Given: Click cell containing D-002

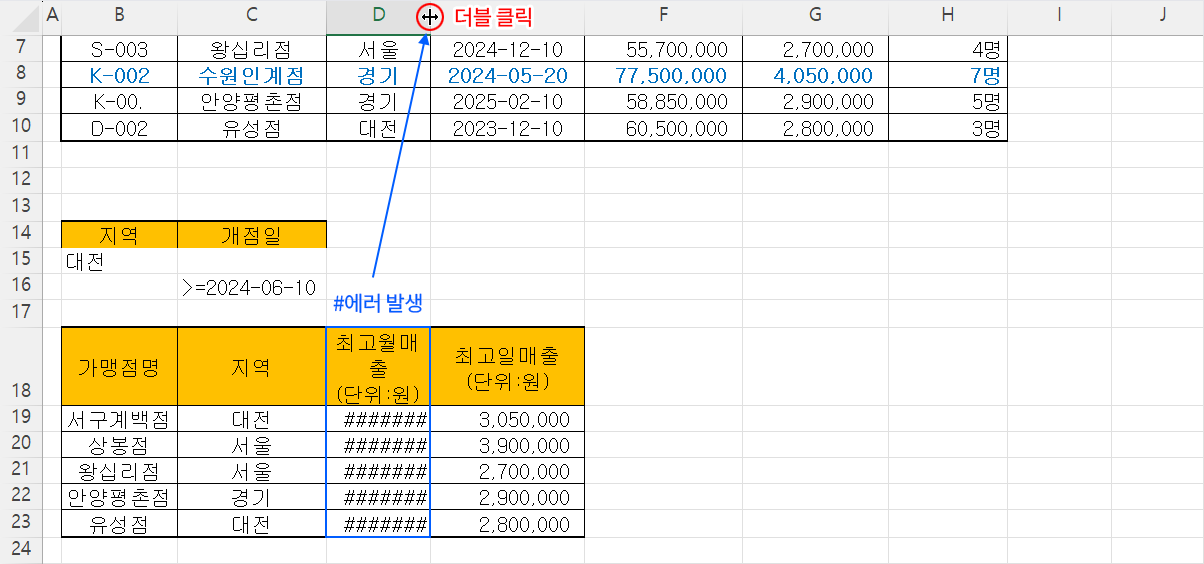Looking at the screenshot, I should (120, 128).
